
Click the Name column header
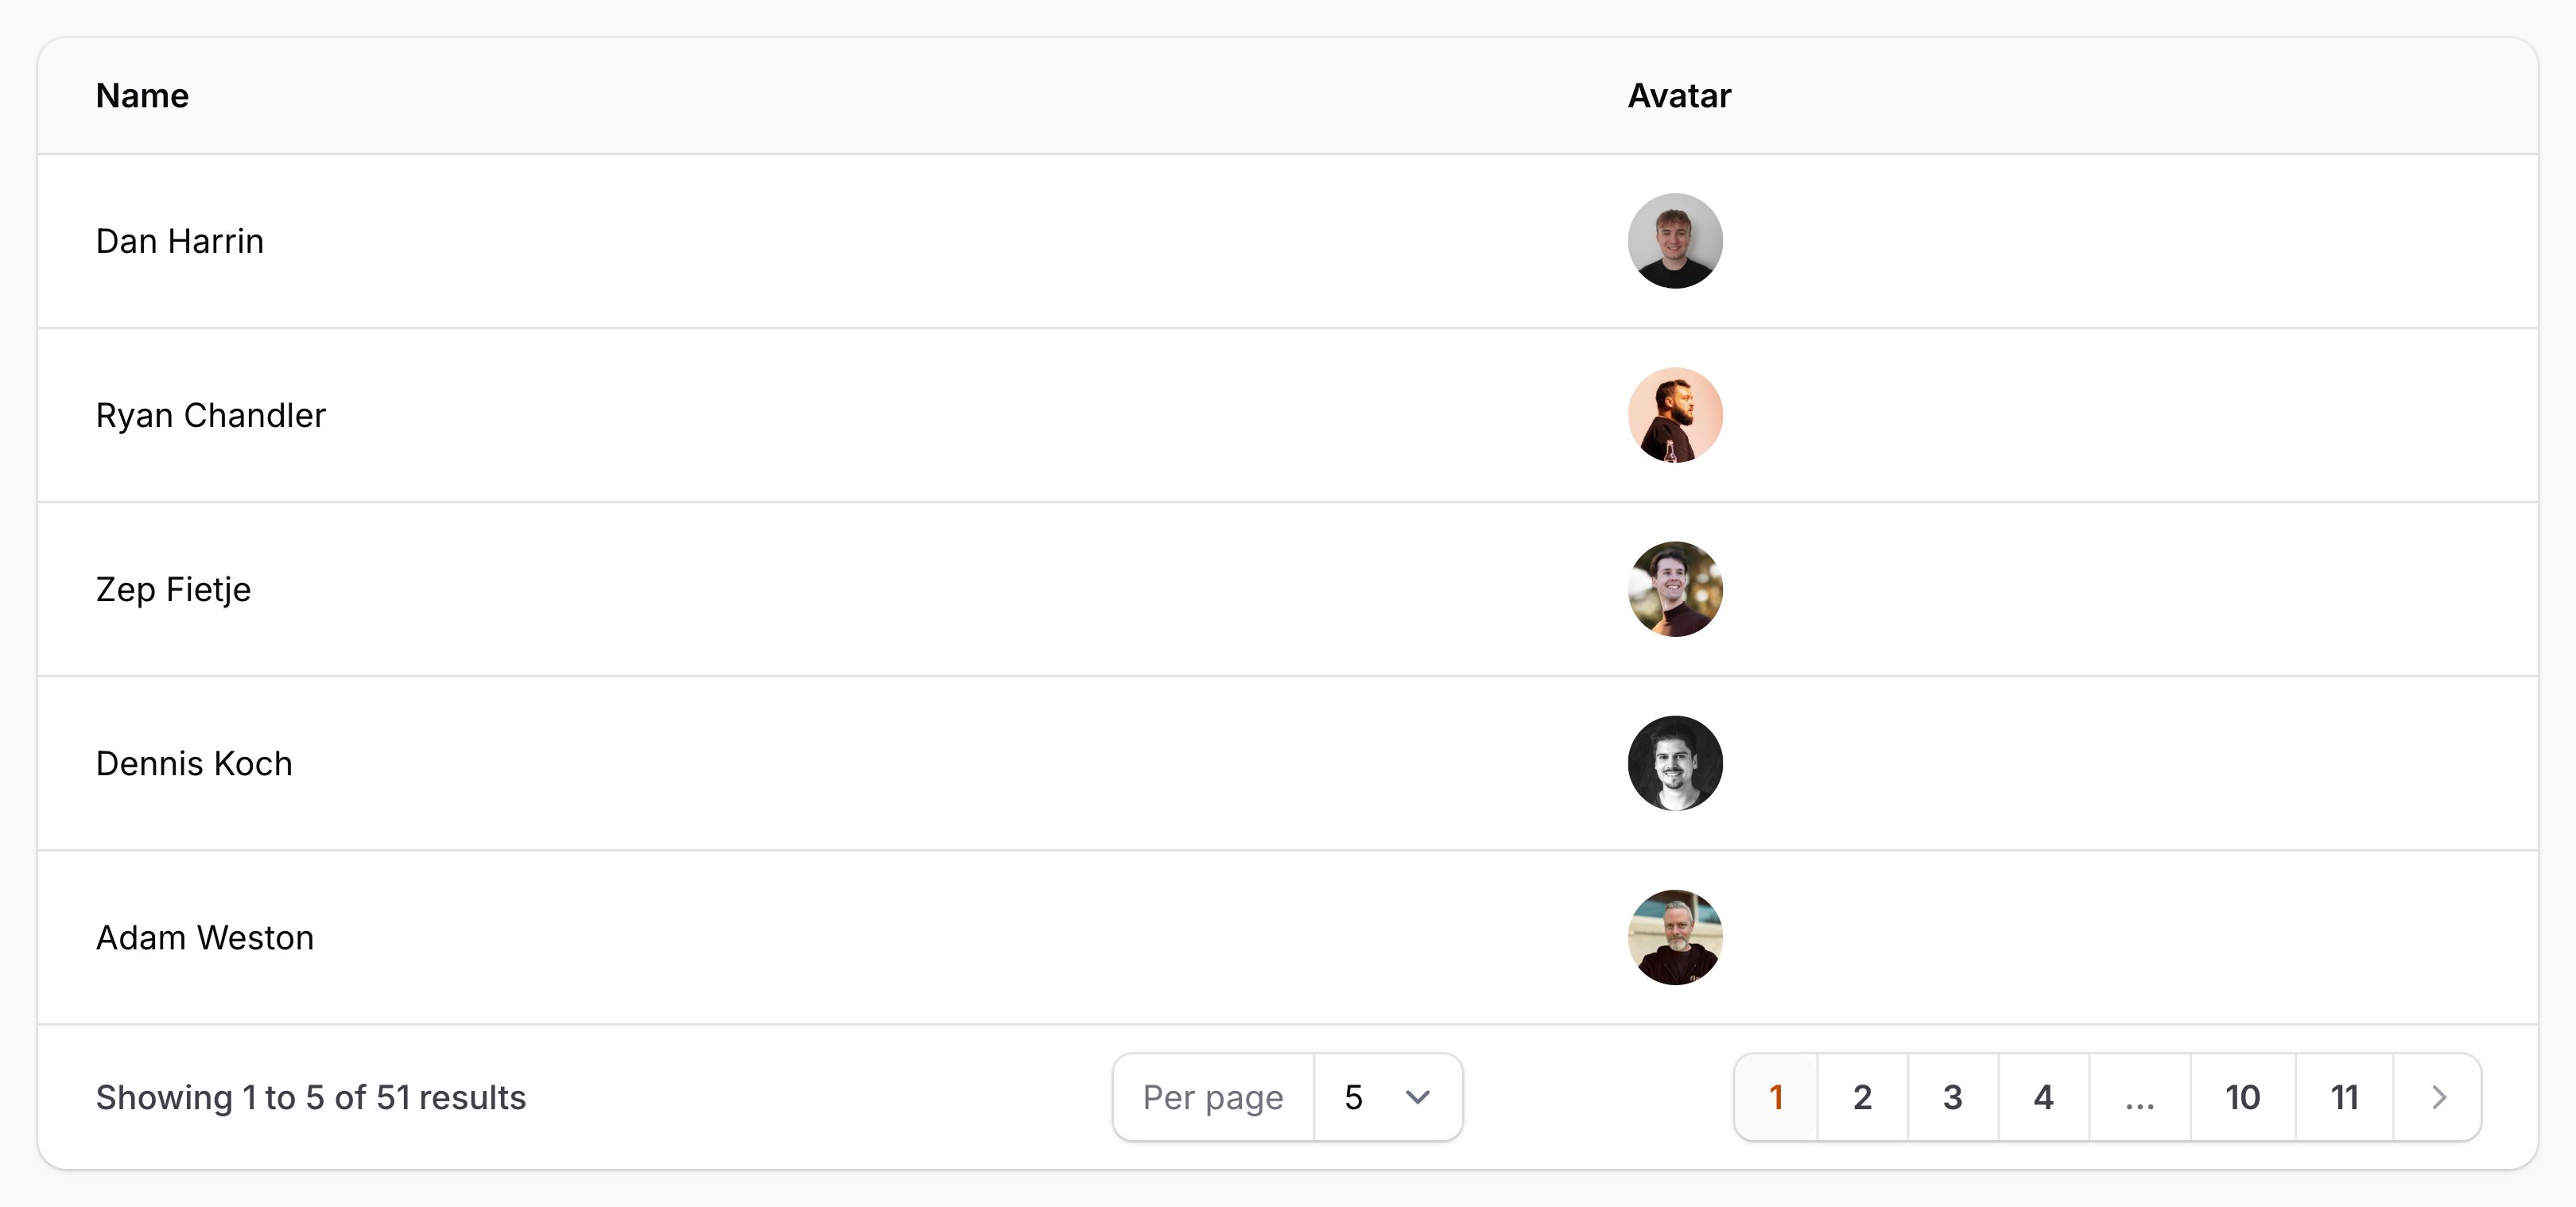point(142,96)
